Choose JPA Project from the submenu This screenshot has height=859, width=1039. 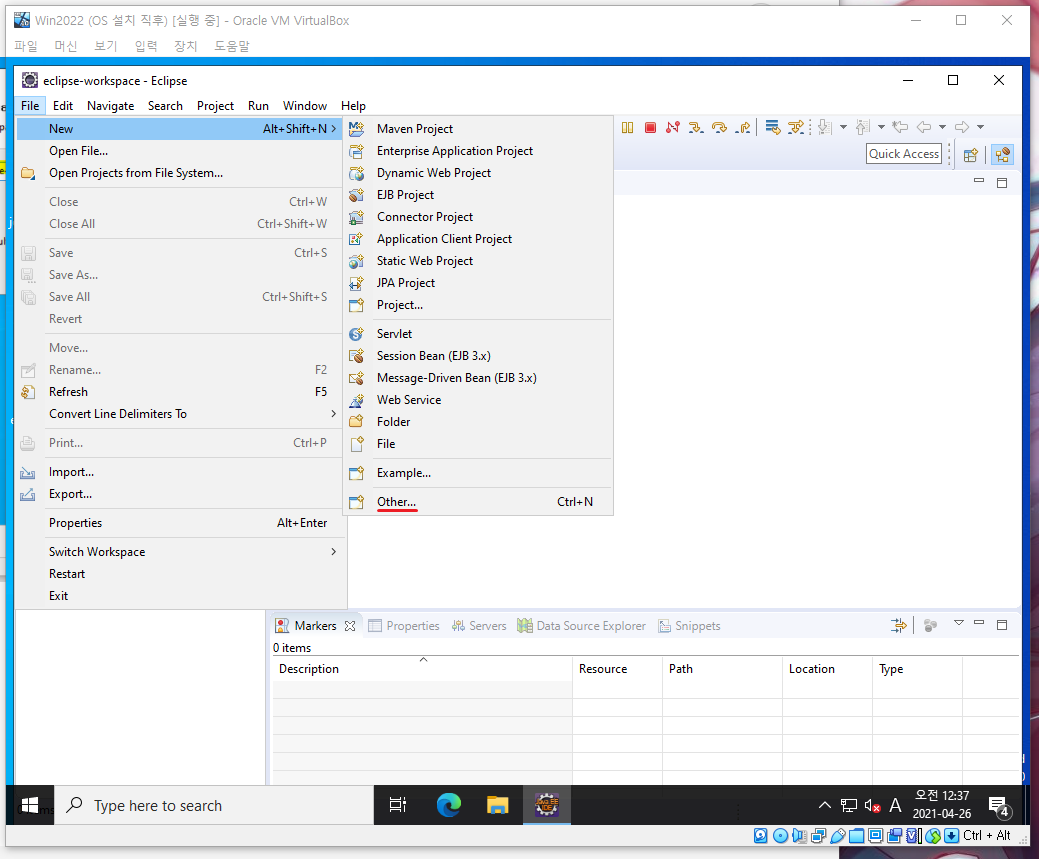pos(478,283)
